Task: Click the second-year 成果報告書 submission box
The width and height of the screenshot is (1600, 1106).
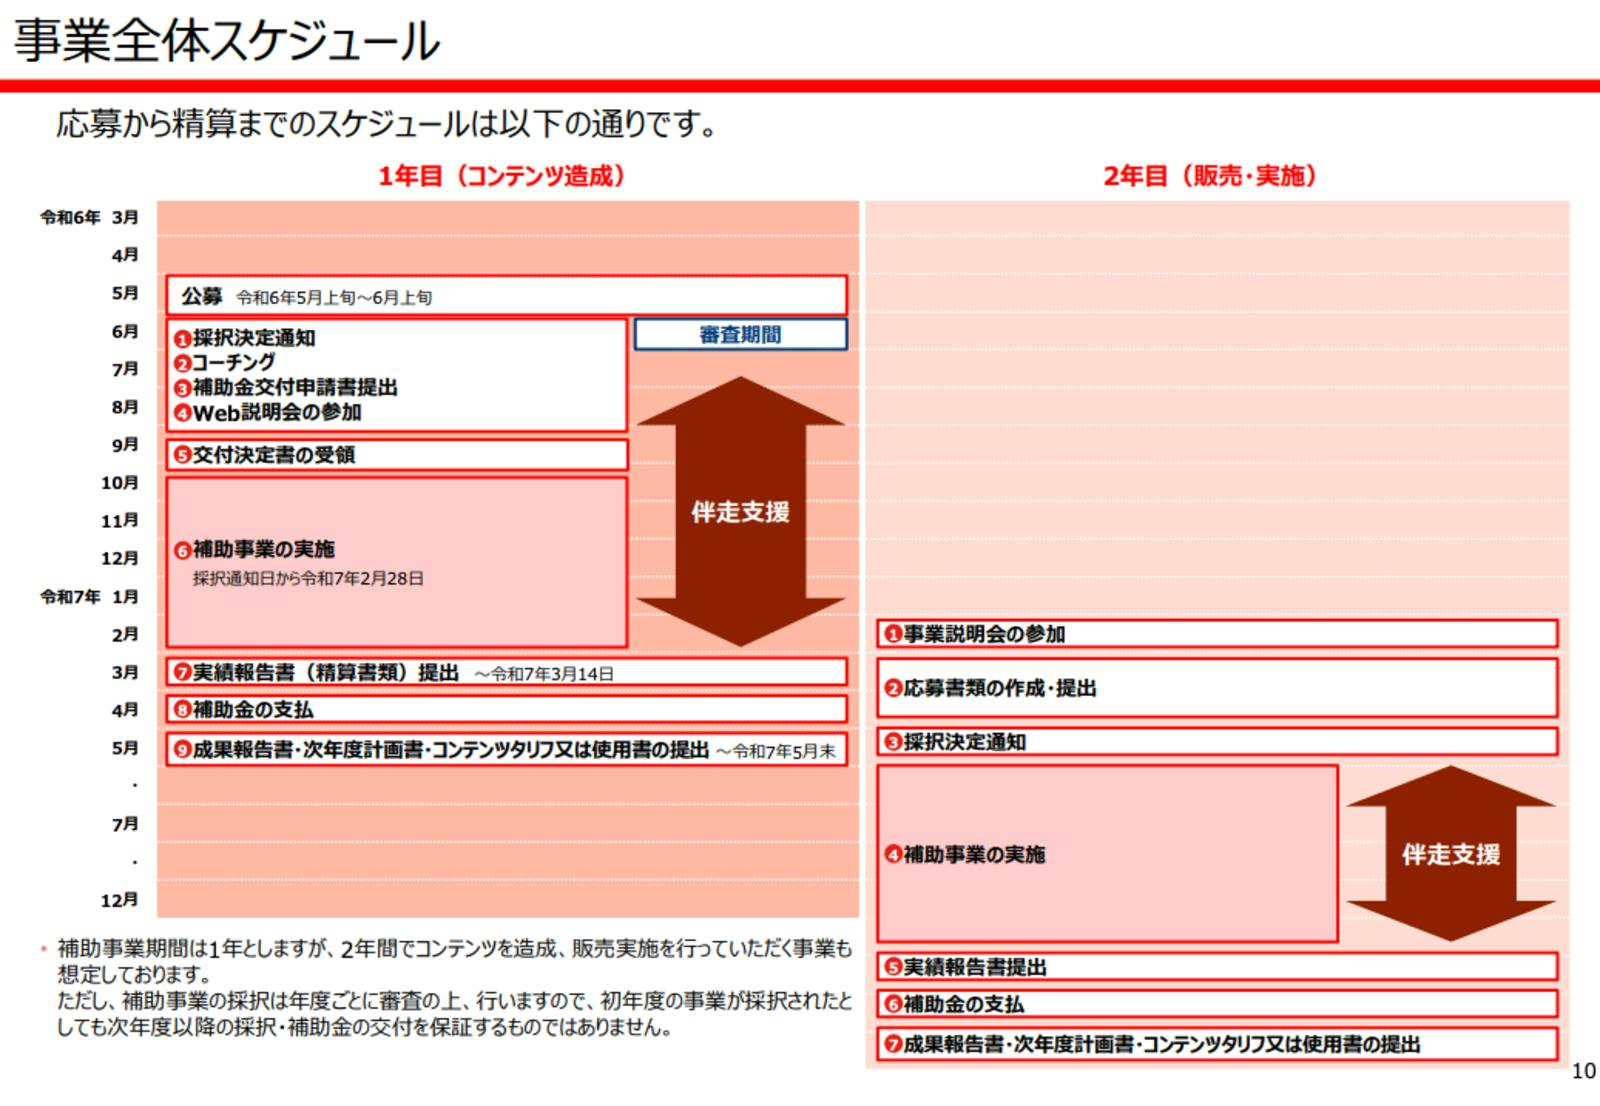Action: (1218, 1044)
